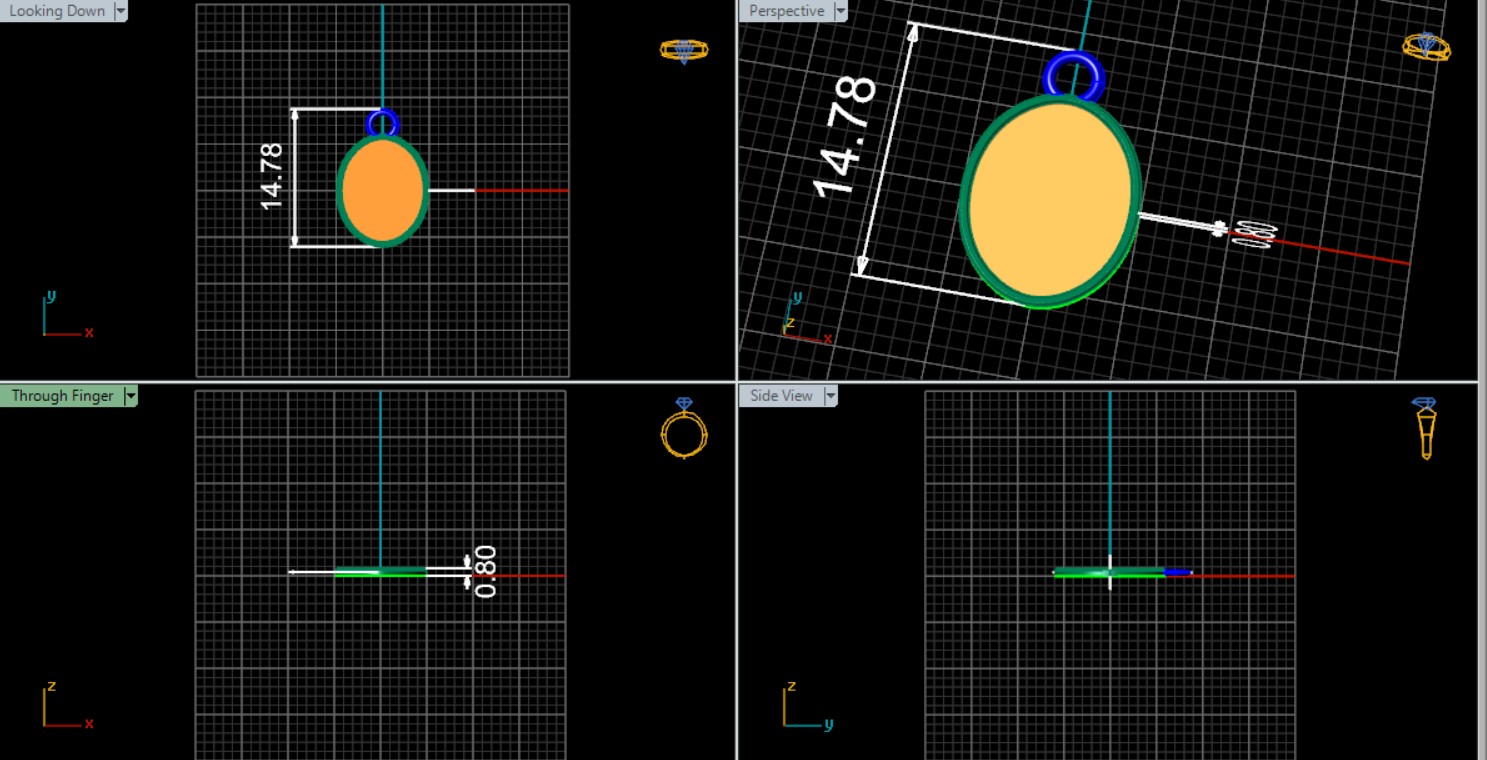This screenshot has height=760, width=1487.
Task: Activate the Looking Down viewport title
Action: [x=57, y=11]
